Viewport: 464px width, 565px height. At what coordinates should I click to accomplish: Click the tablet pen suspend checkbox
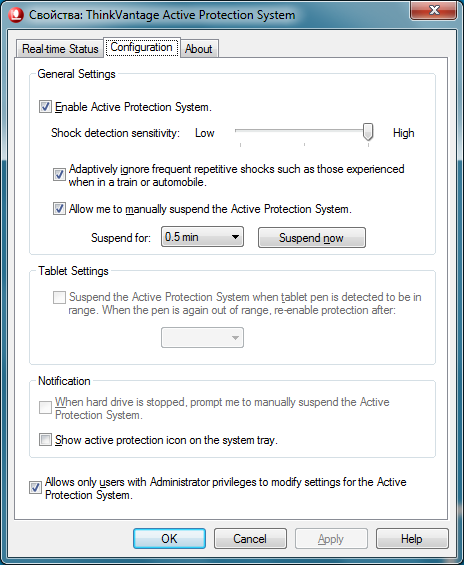(59, 297)
